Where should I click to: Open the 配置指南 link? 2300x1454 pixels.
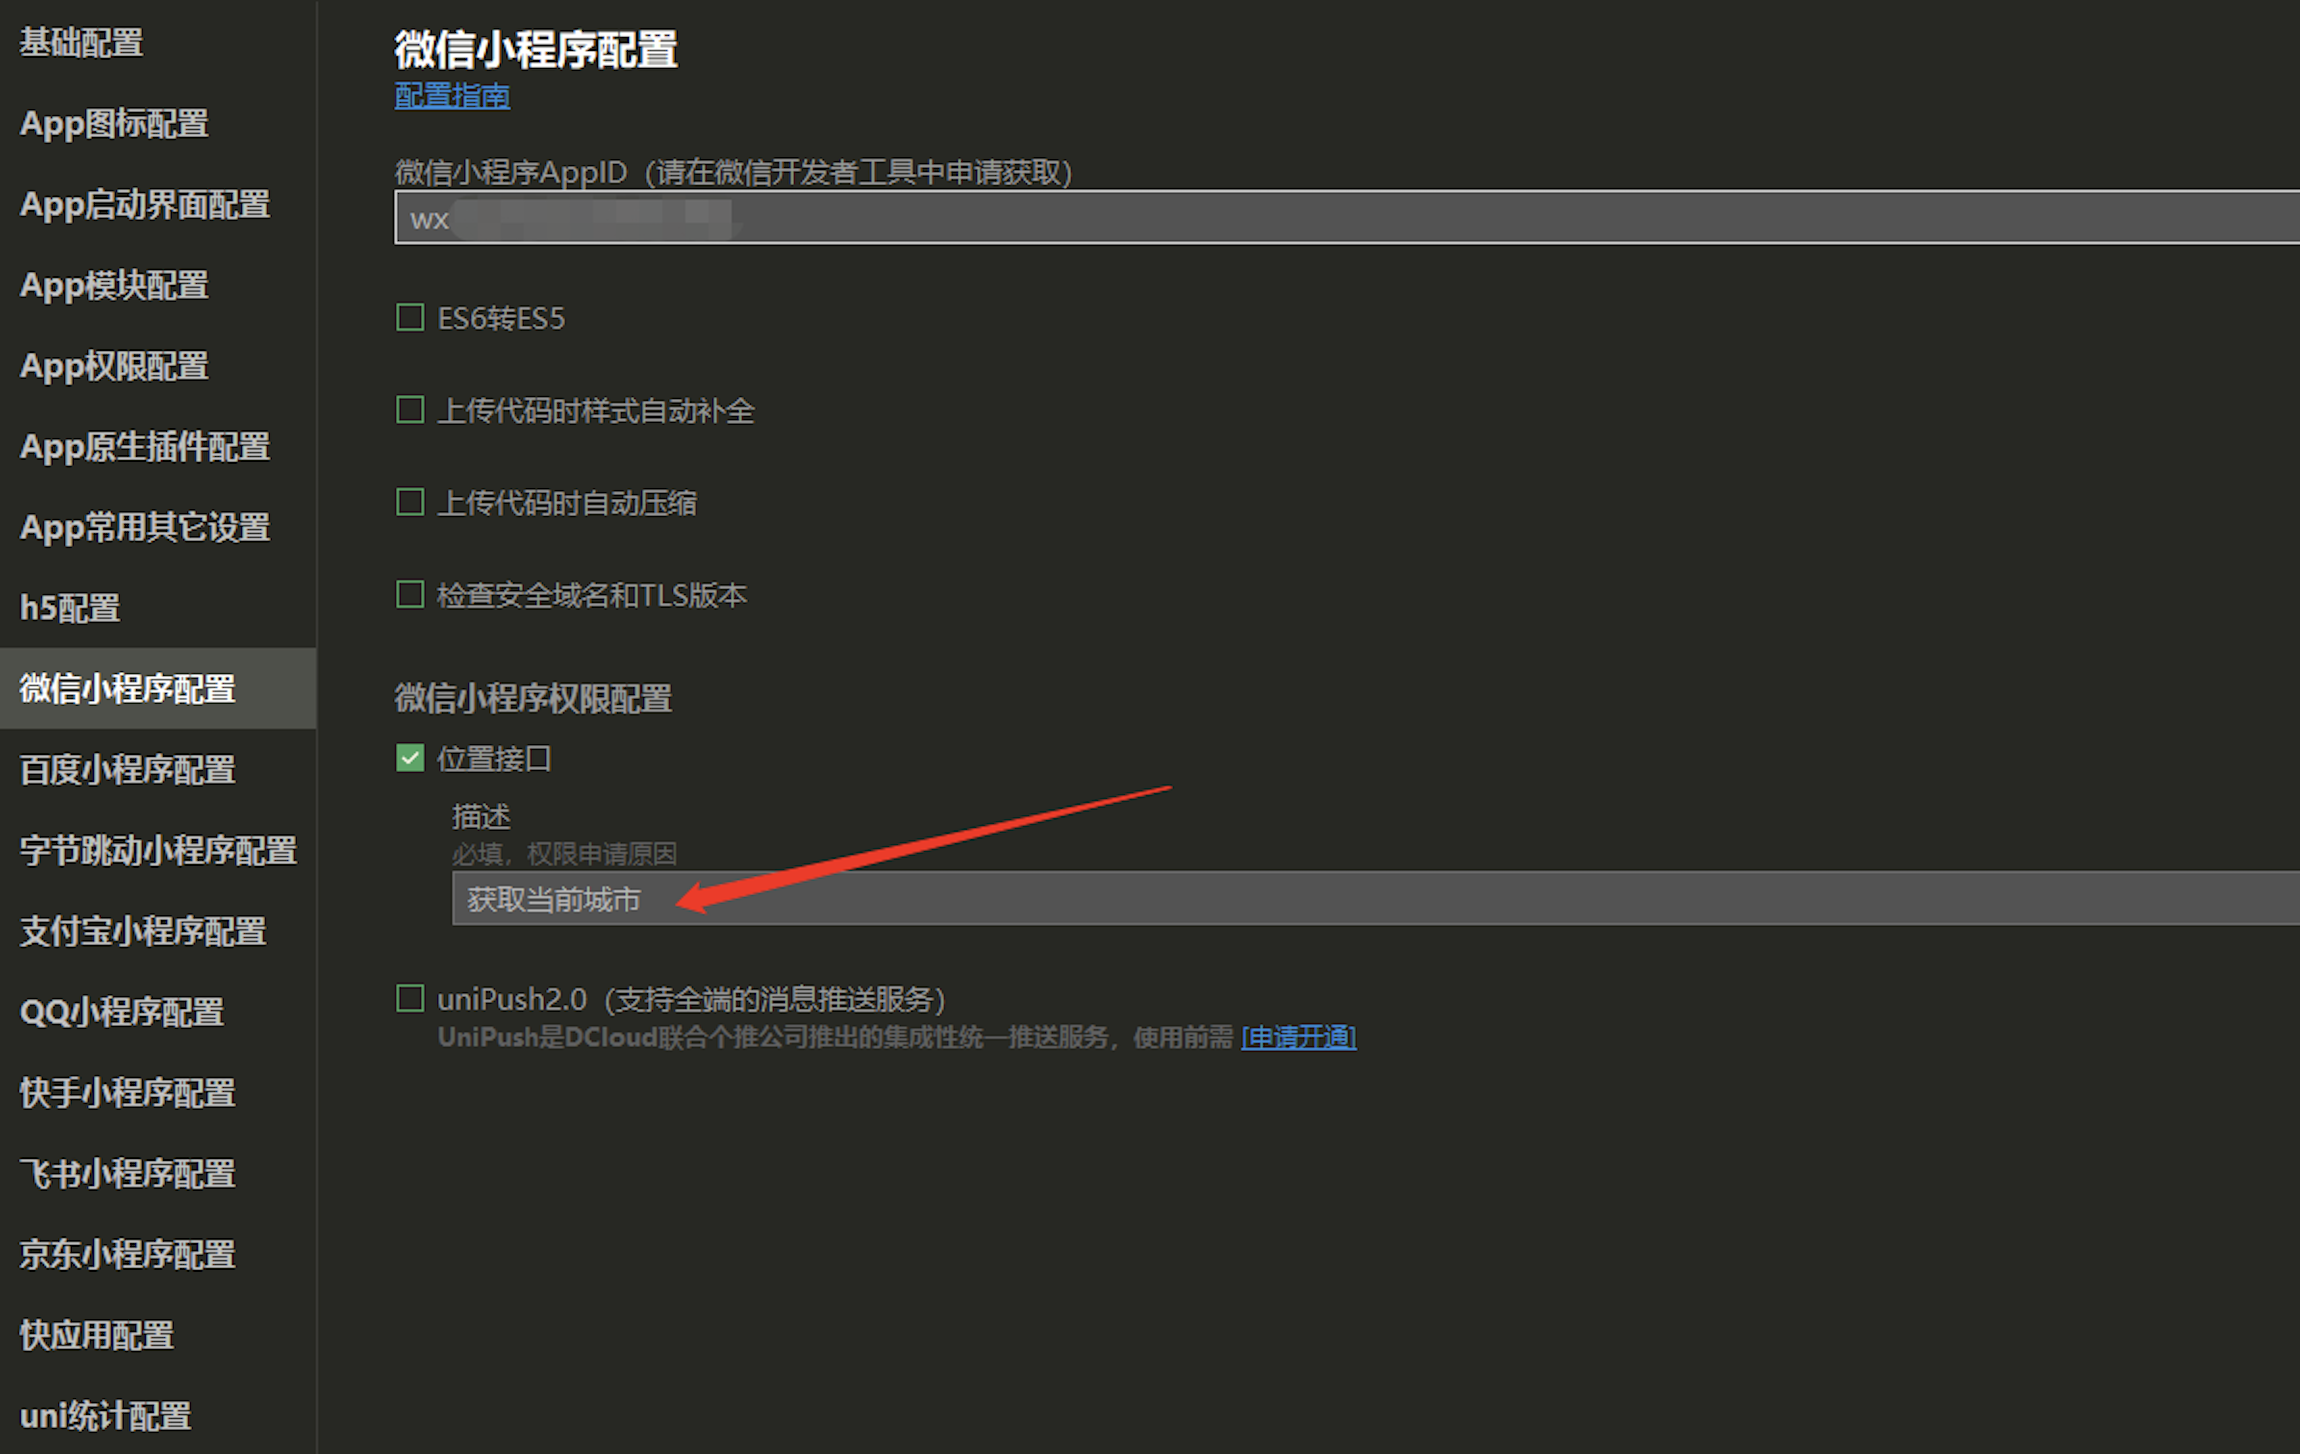[452, 96]
